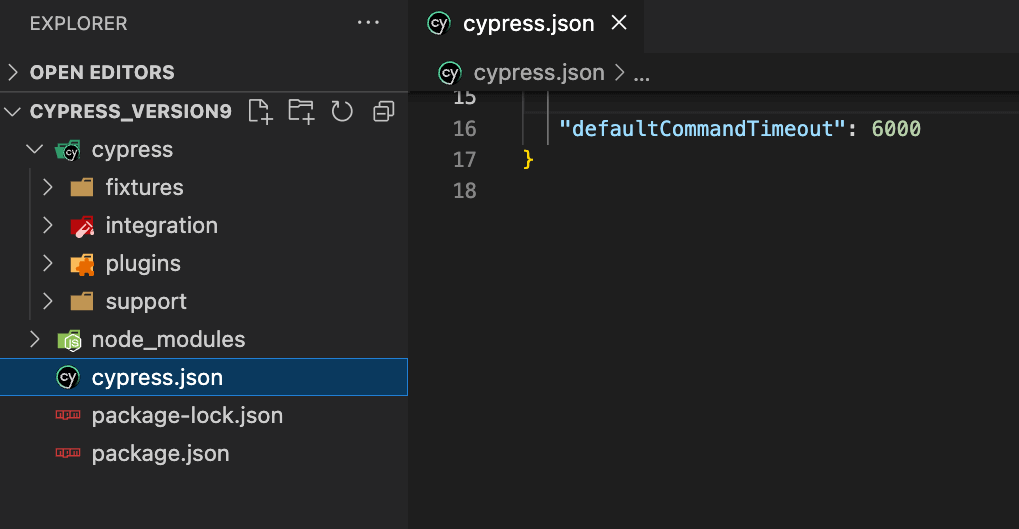
Task: Click the "defaultCommandTimeout" key in editor
Action: coord(702,129)
